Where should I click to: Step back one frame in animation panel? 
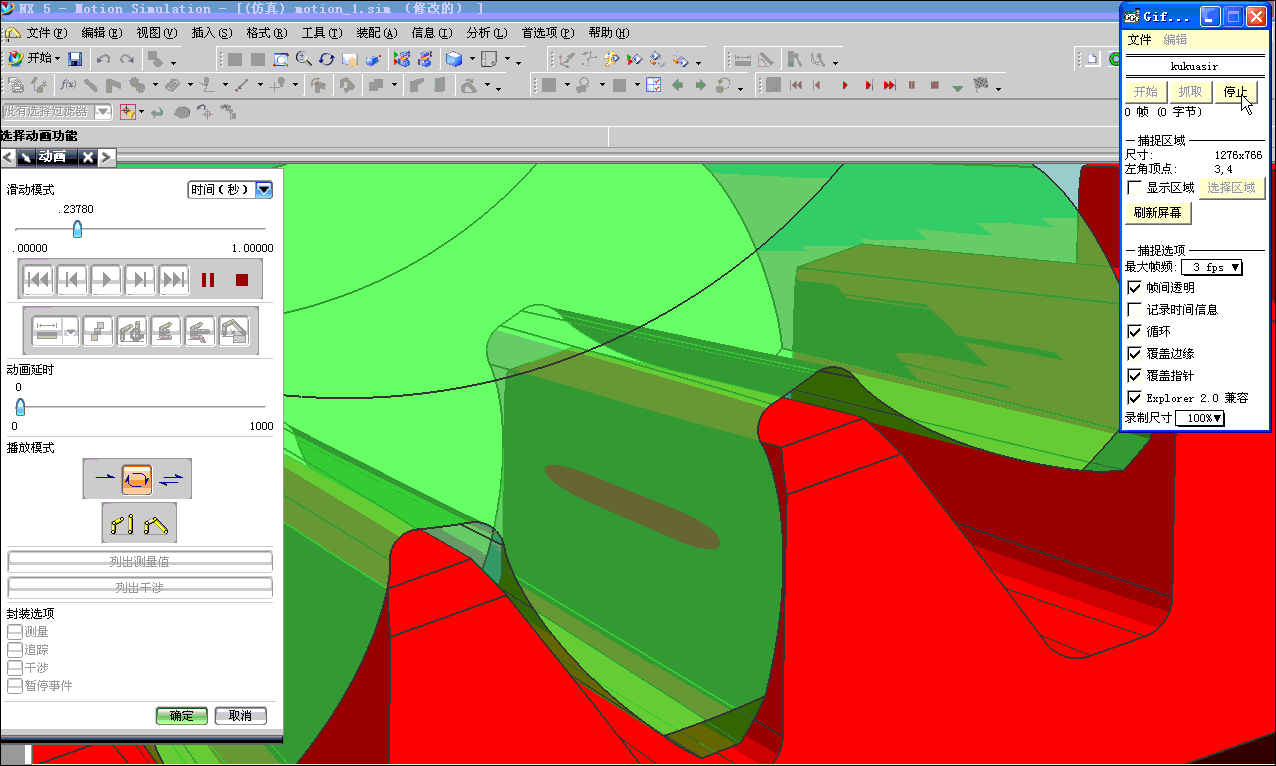[72, 279]
